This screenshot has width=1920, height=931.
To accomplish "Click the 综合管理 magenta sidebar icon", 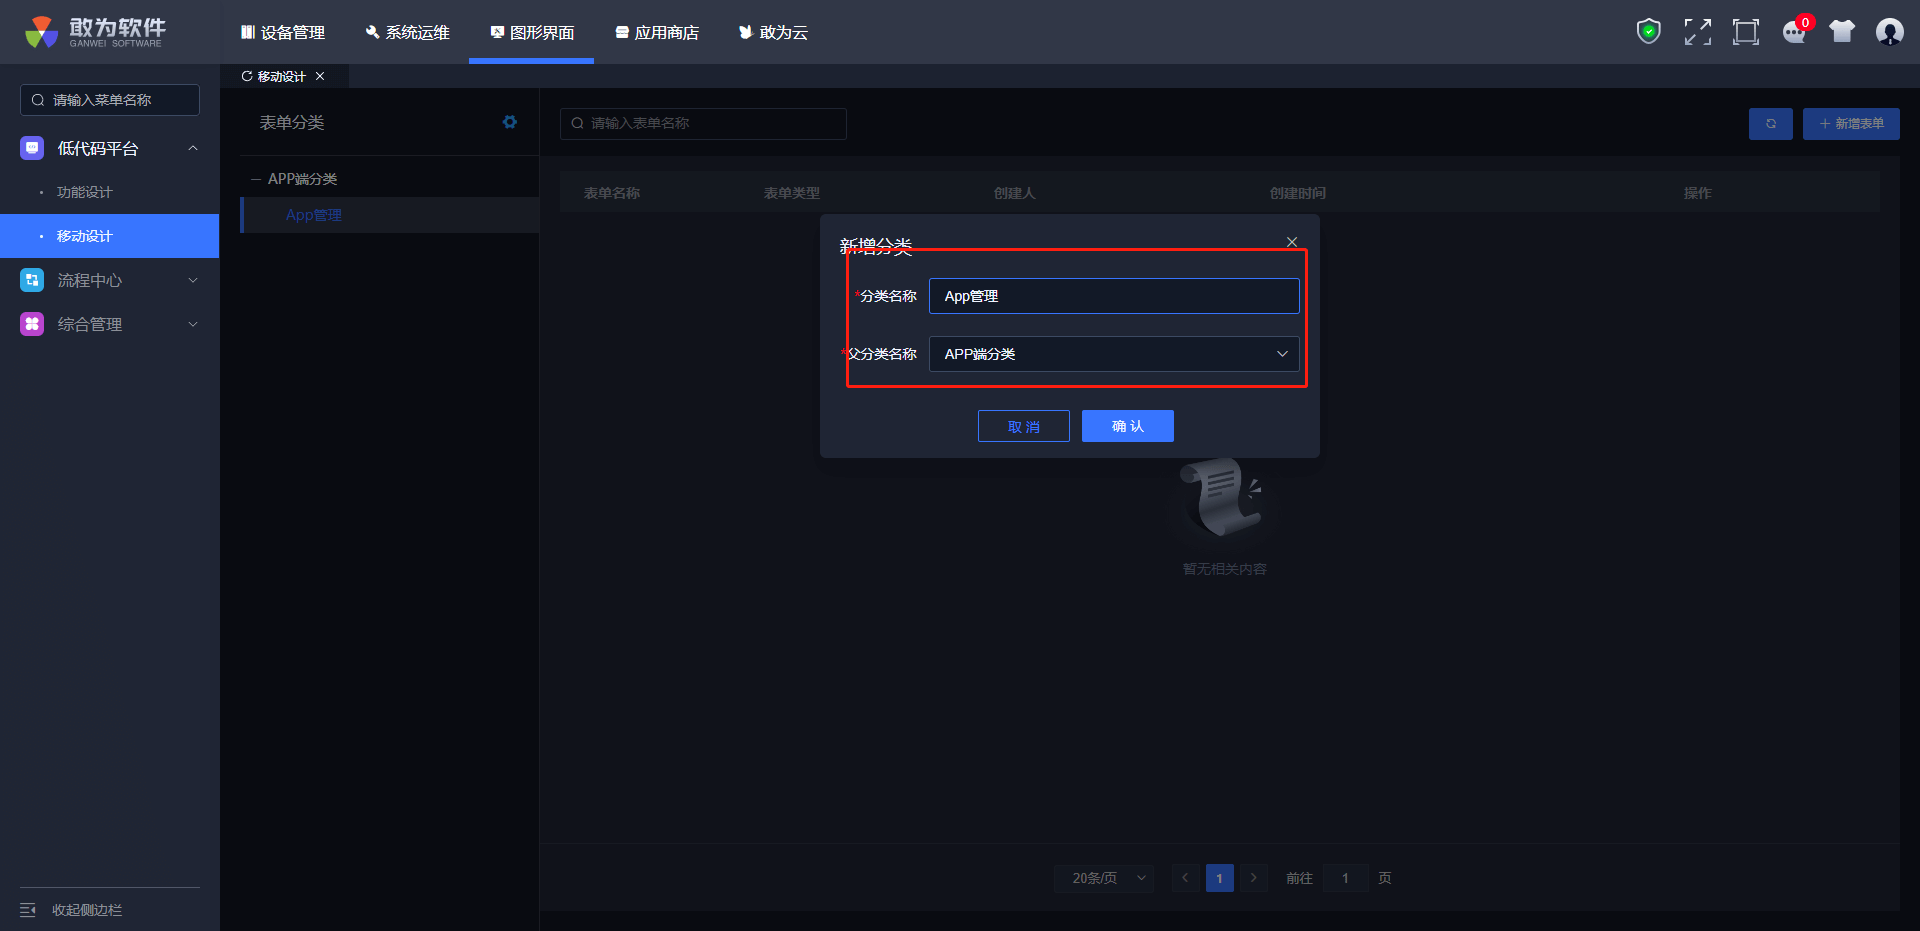I will tap(32, 324).
